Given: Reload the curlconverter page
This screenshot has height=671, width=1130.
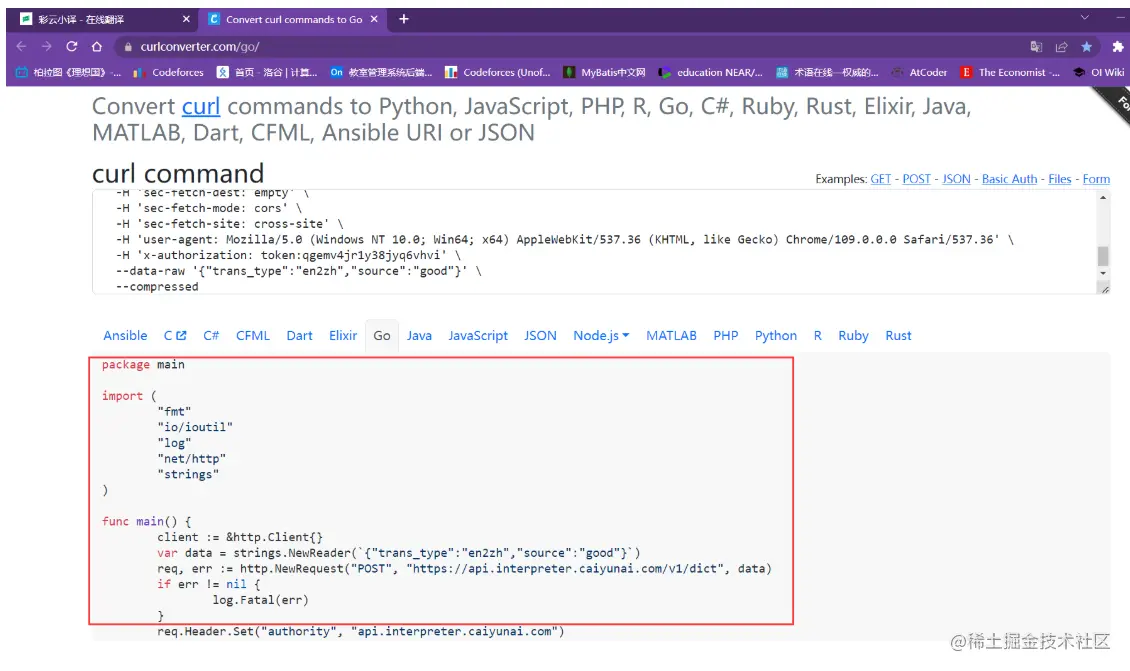Looking at the screenshot, I should pos(71,46).
